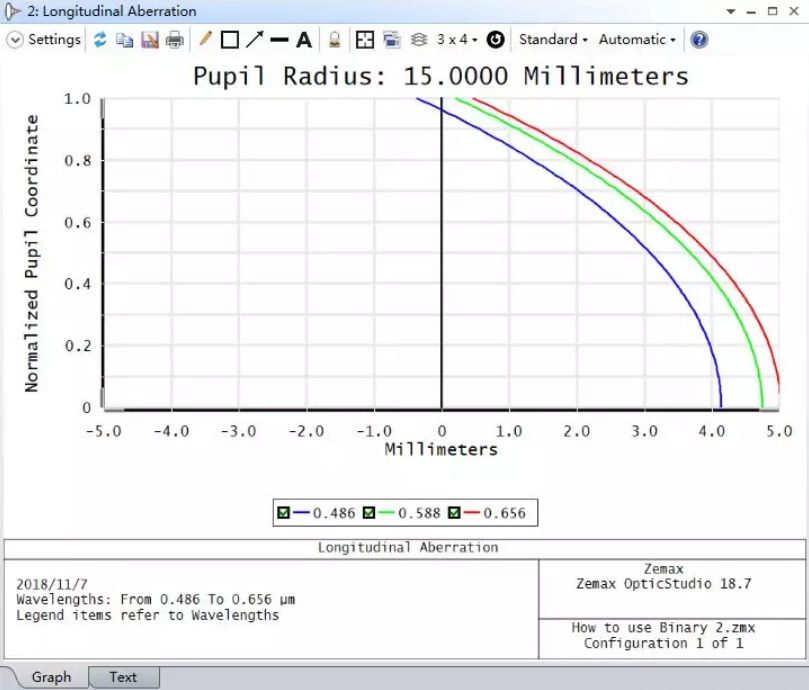This screenshot has width=809, height=690.
Task: Select the rectangle drawing tool
Action: (229, 40)
